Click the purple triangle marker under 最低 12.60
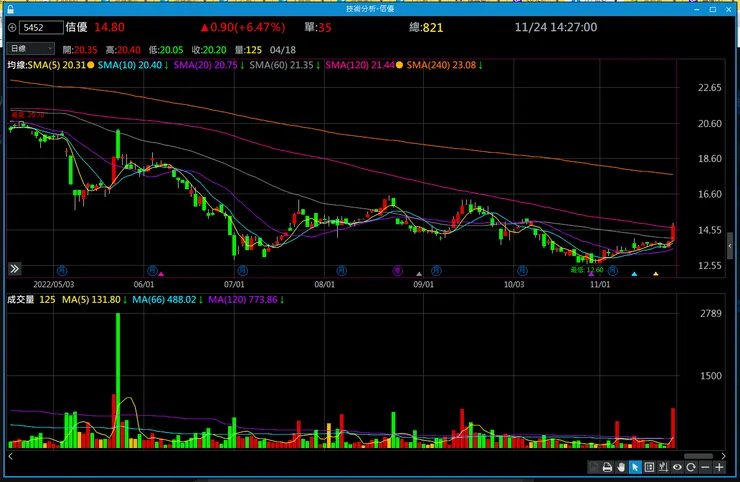 click(x=591, y=274)
